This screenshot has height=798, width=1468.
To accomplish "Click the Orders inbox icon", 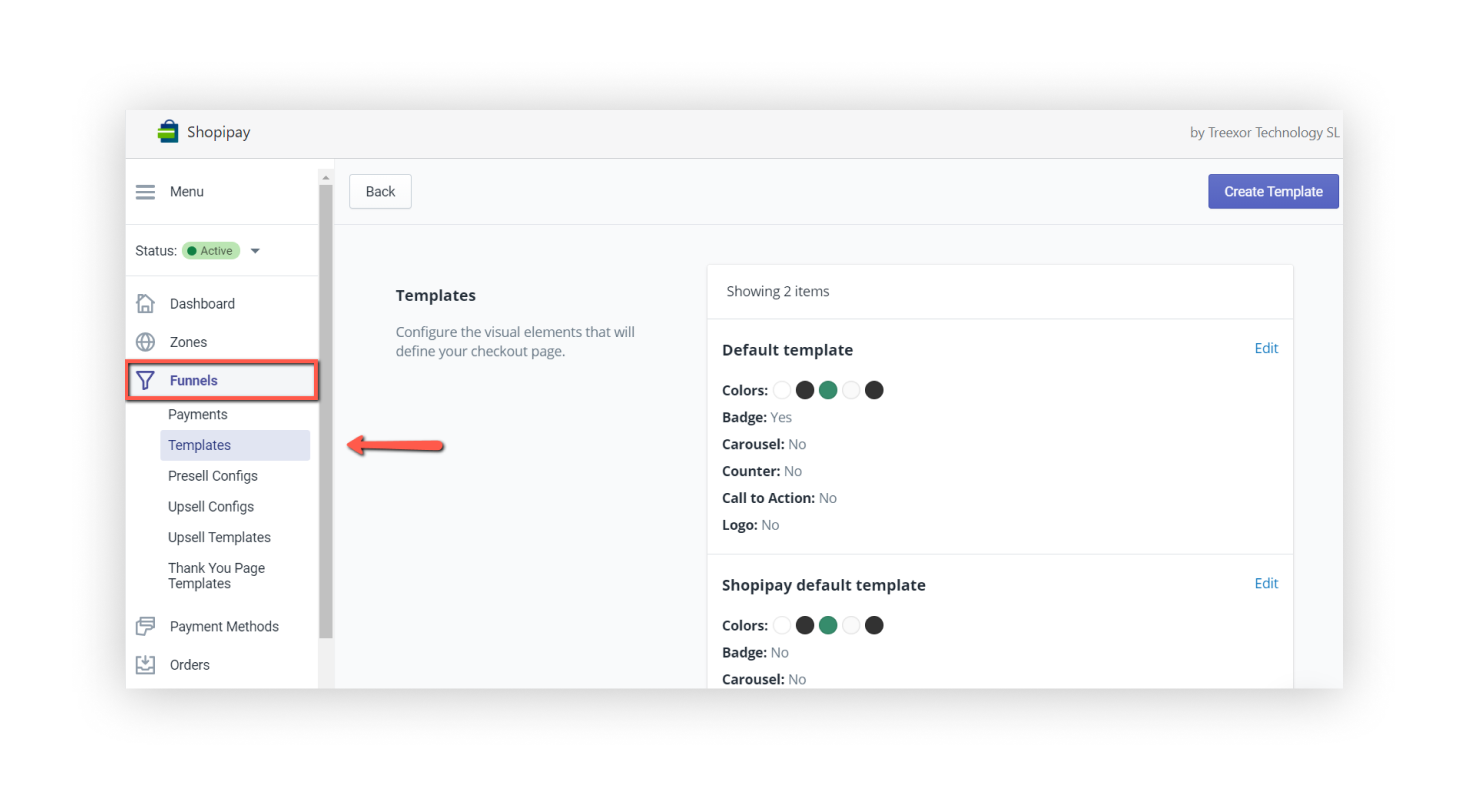I will point(146,664).
